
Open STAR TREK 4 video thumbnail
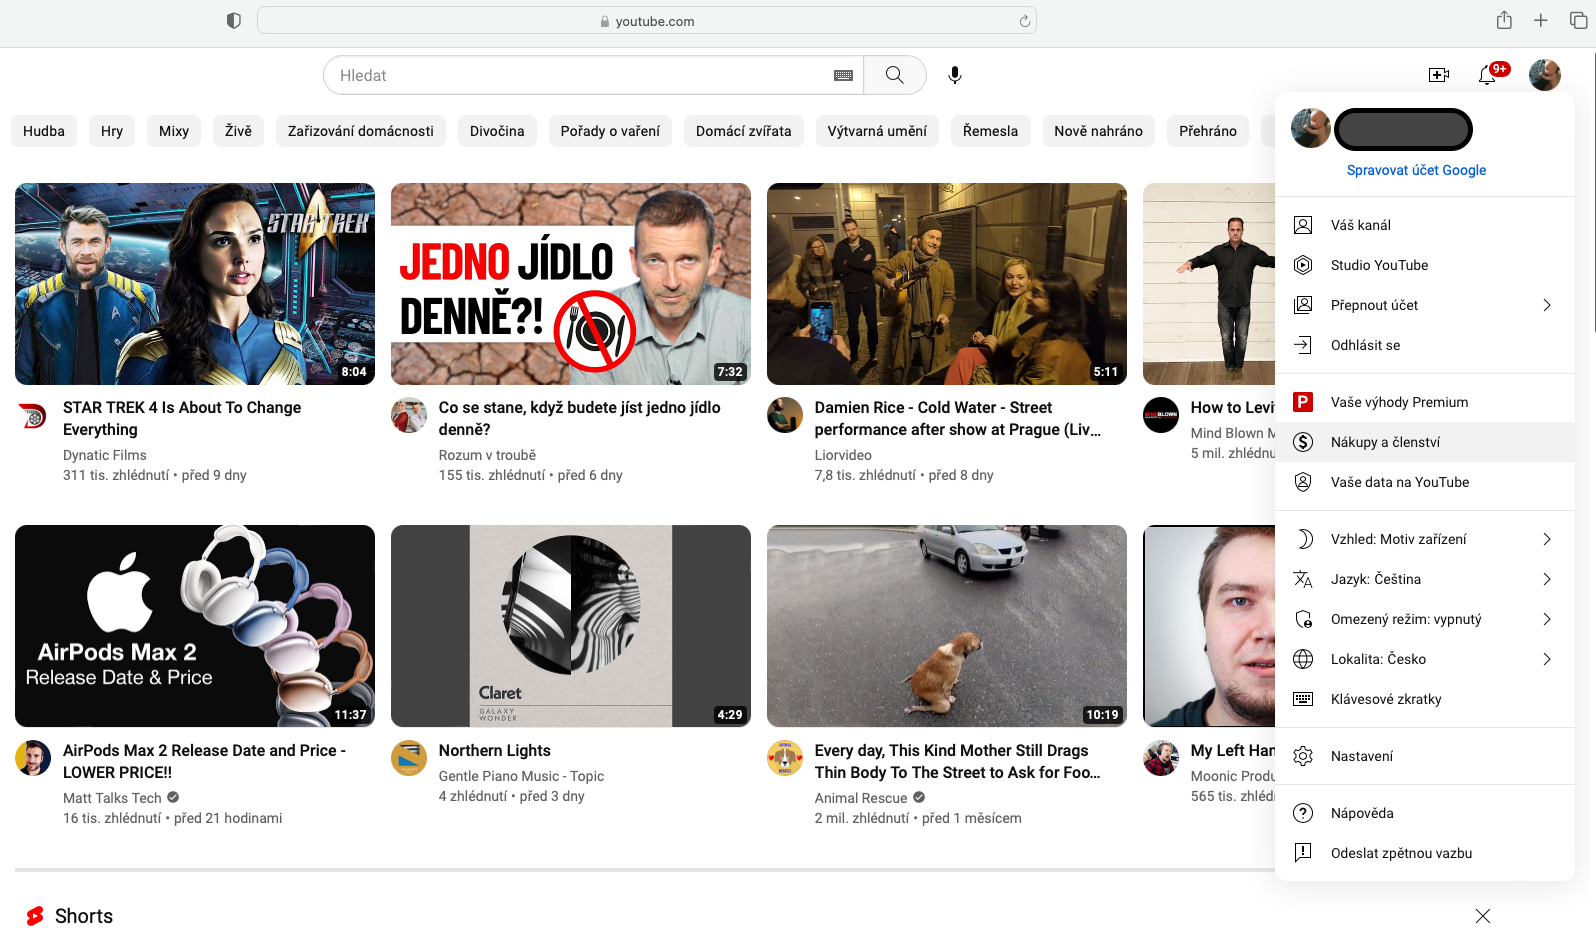pyautogui.click(x=195, y=284)
